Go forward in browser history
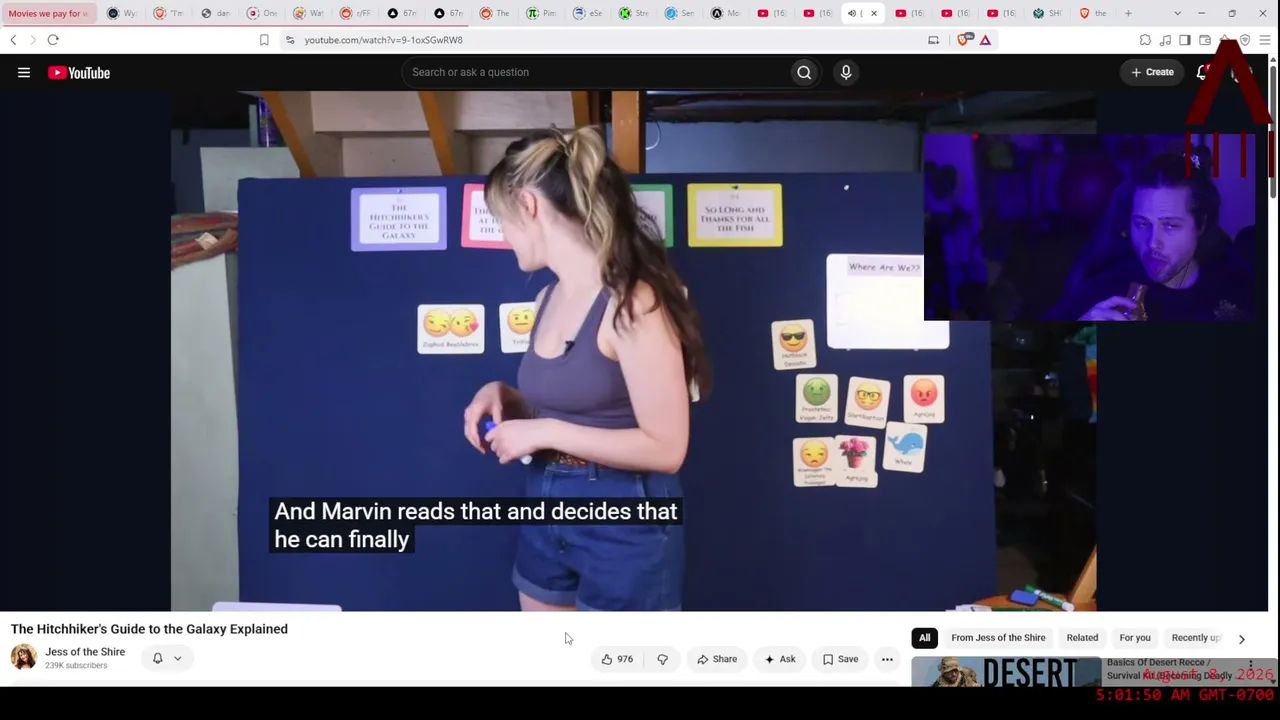 click(x=32, y=40)
